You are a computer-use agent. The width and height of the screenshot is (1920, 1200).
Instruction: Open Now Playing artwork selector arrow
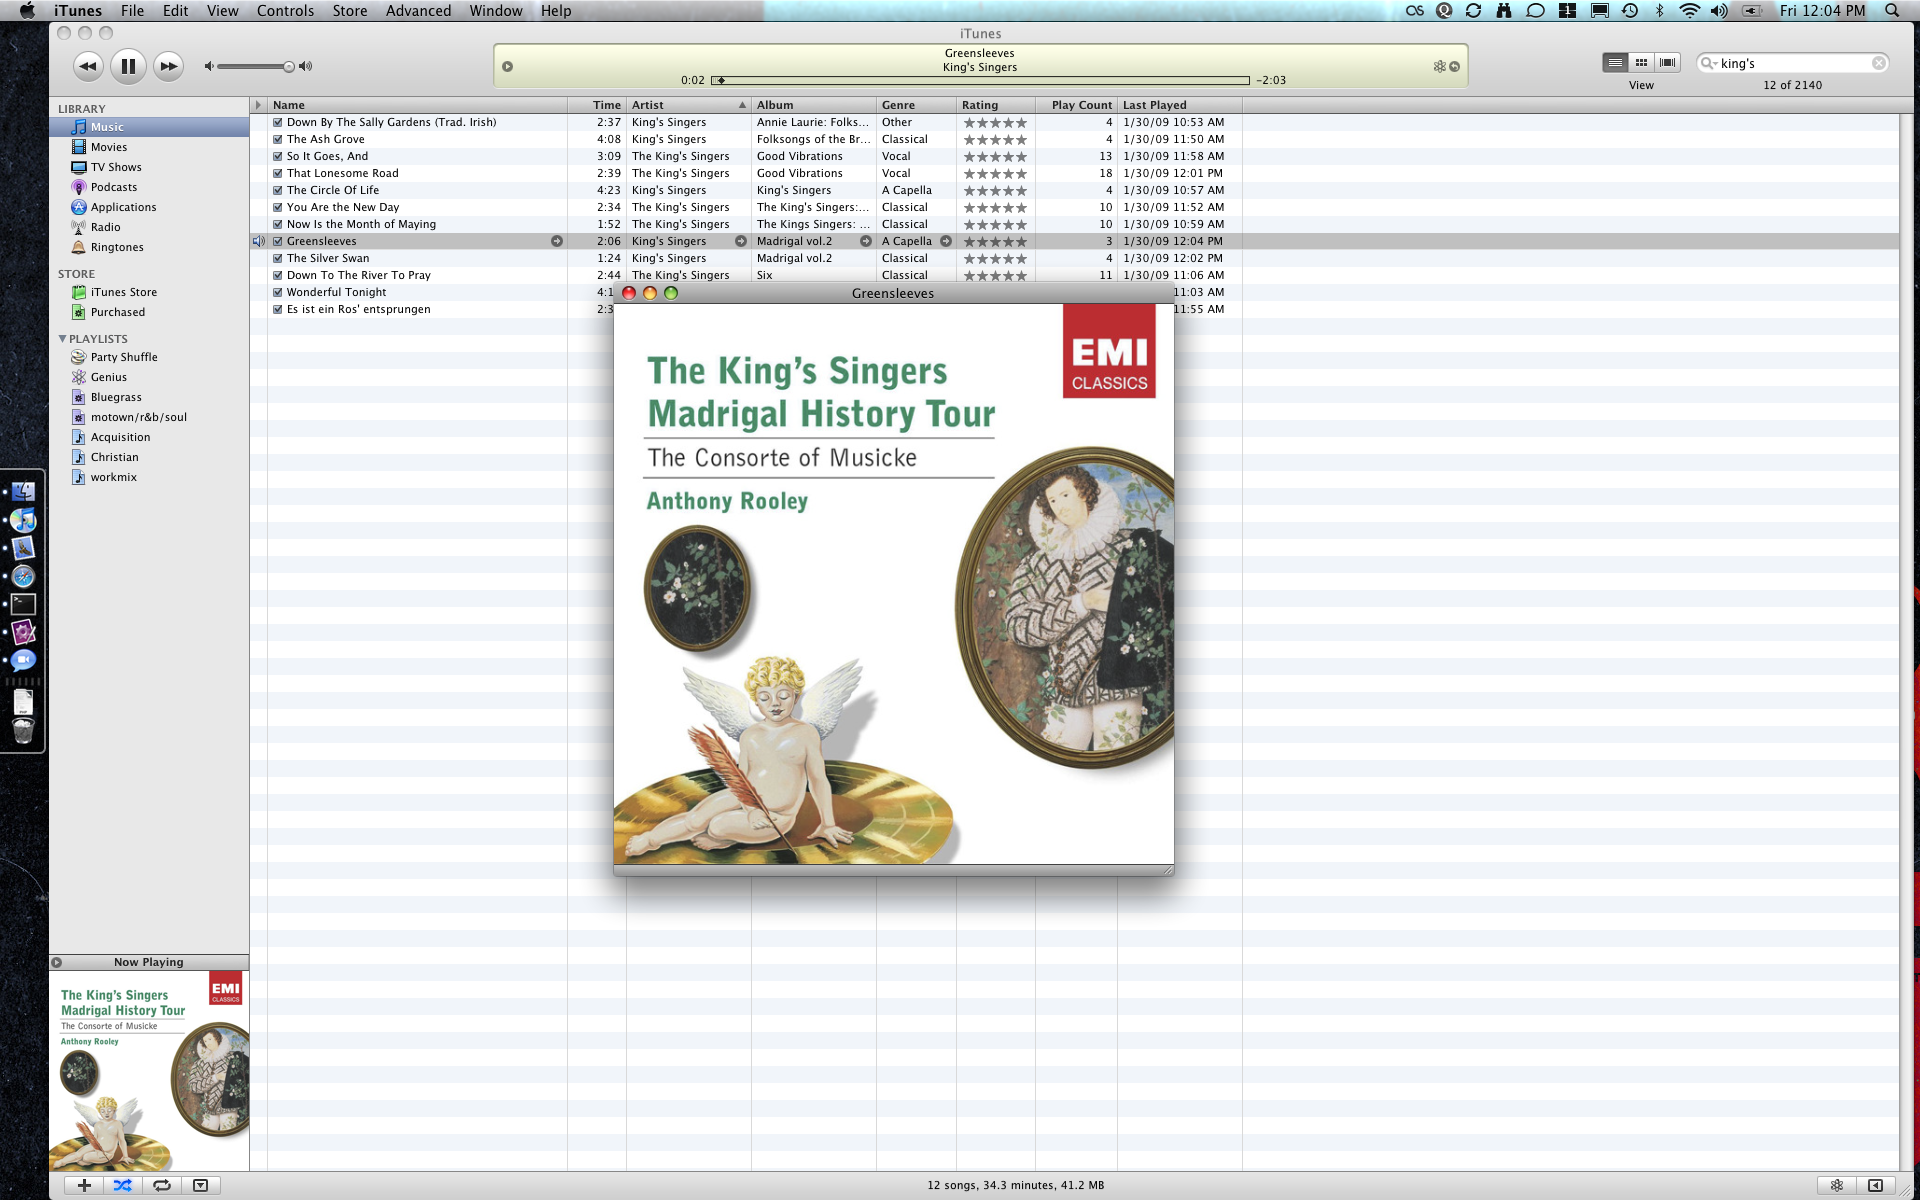coord(57,962)
